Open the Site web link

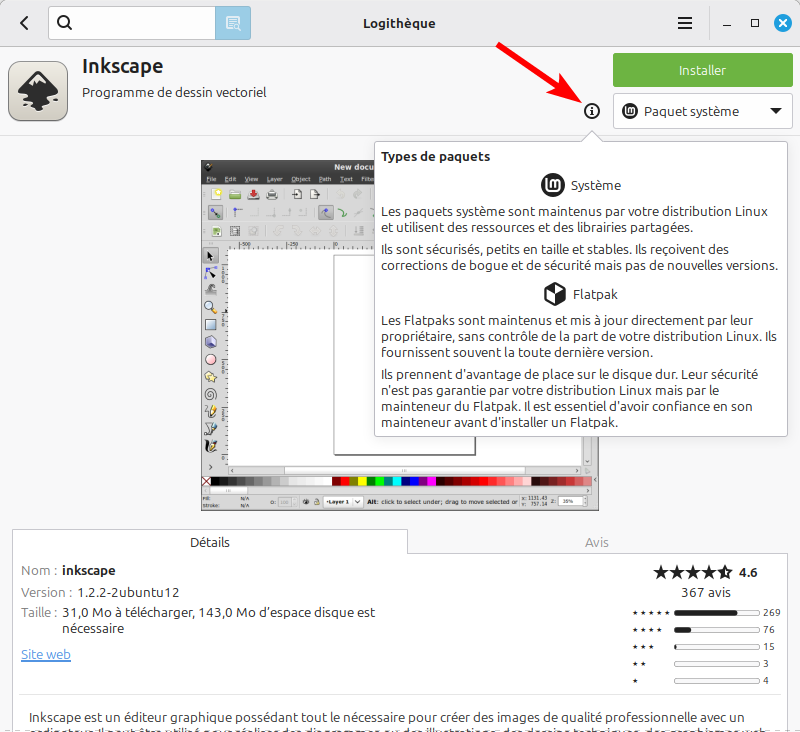[46, 654]
